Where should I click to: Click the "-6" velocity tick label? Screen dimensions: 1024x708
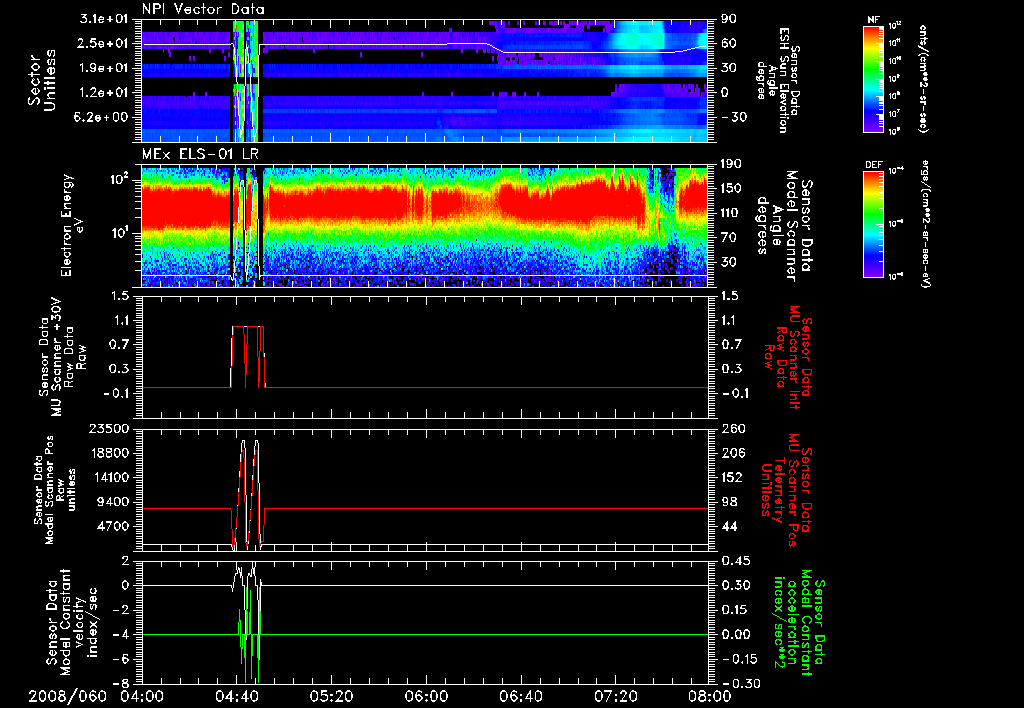pos(120,659)
